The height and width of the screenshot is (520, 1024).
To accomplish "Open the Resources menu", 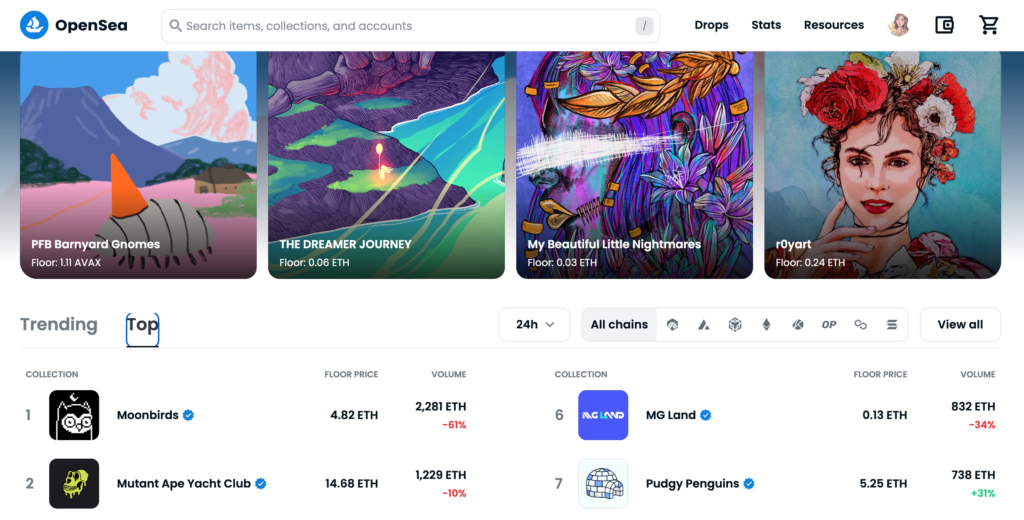I will tap(833, 25).
